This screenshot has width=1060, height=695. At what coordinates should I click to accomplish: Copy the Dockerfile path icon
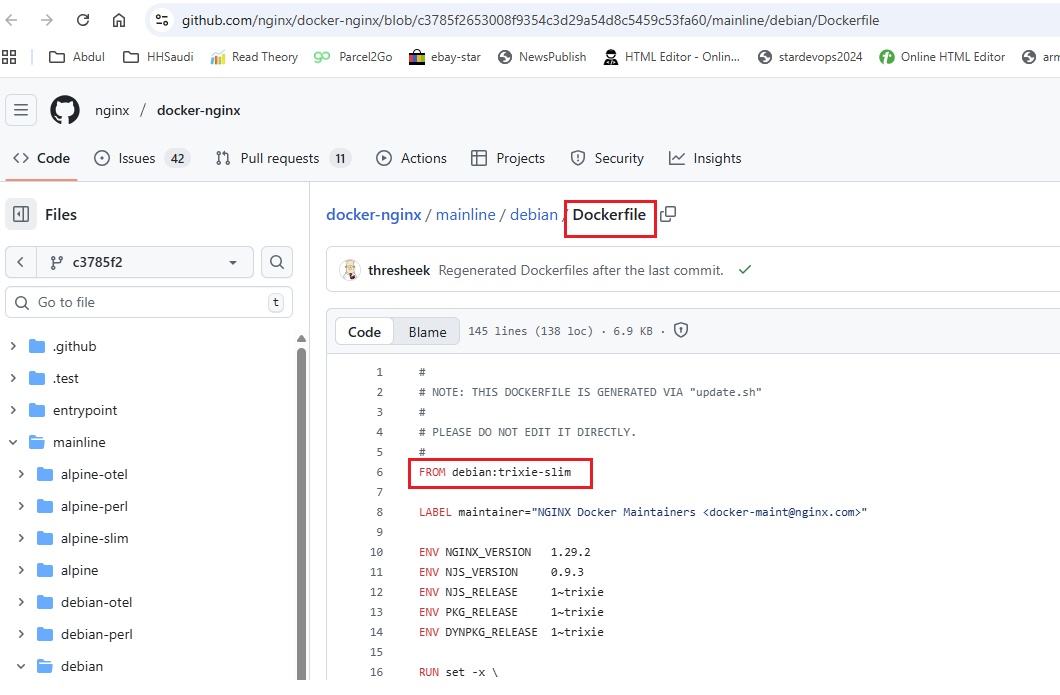click(668, 214)
